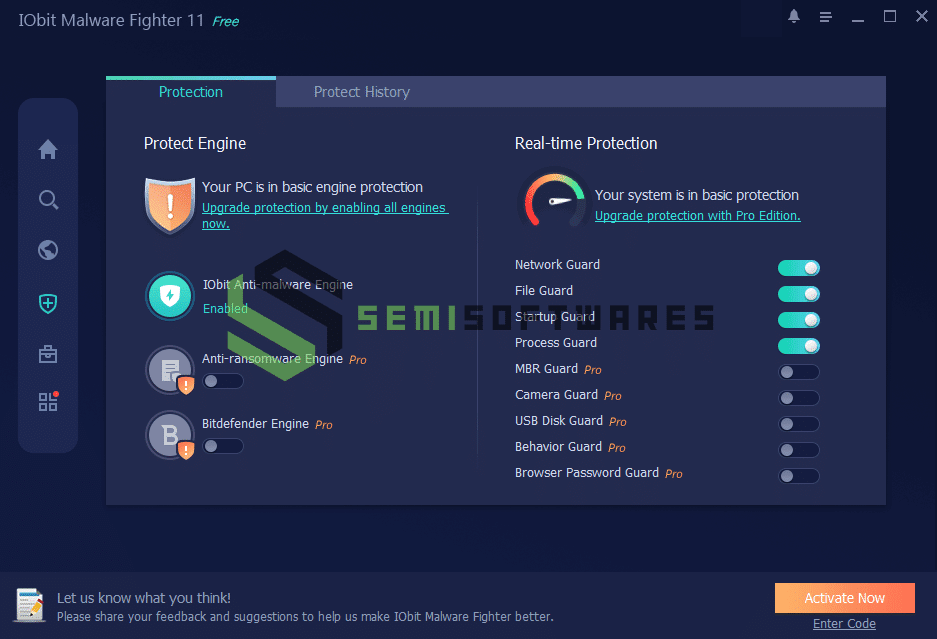Click the USB Disk Guard label

point(559,421)
